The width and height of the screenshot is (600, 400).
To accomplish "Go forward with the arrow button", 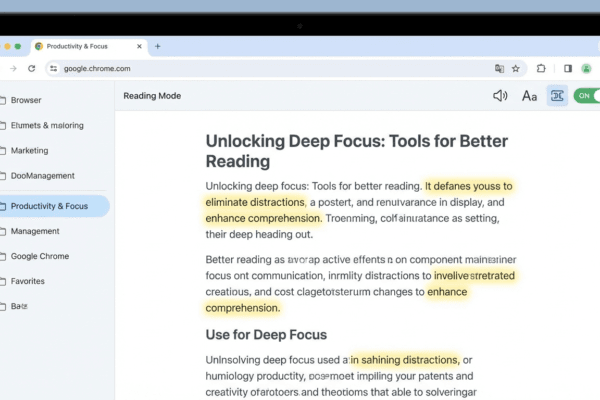I will pyautogui.click(x=13, y=69).
